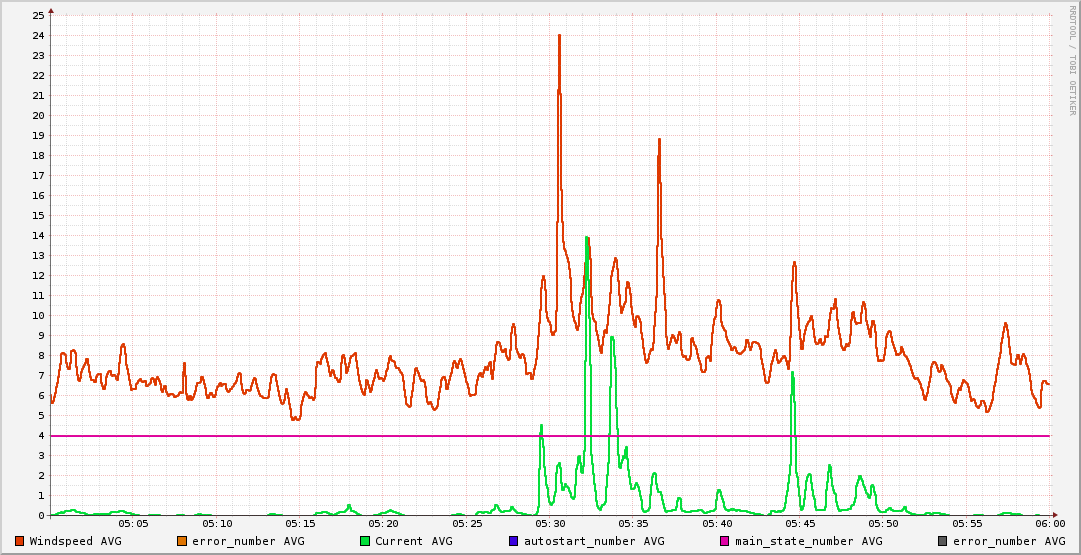1081x555 pixels.
Task: Click the gray error_number legend swatch
Action: click(x=942, y=541)
